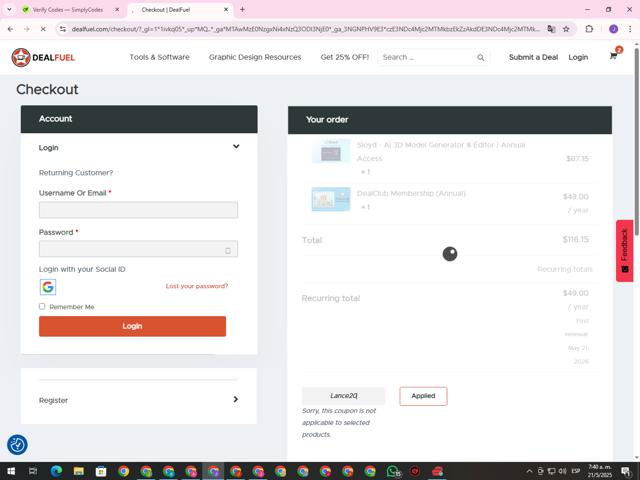
Task: Click the browser address bar URL
Action: [305, 29]
